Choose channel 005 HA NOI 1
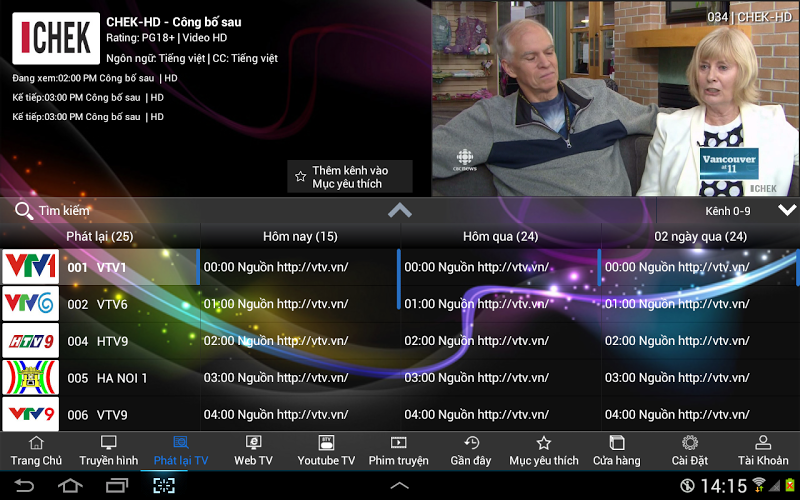800x500 pixels. (x=100, y=378)
